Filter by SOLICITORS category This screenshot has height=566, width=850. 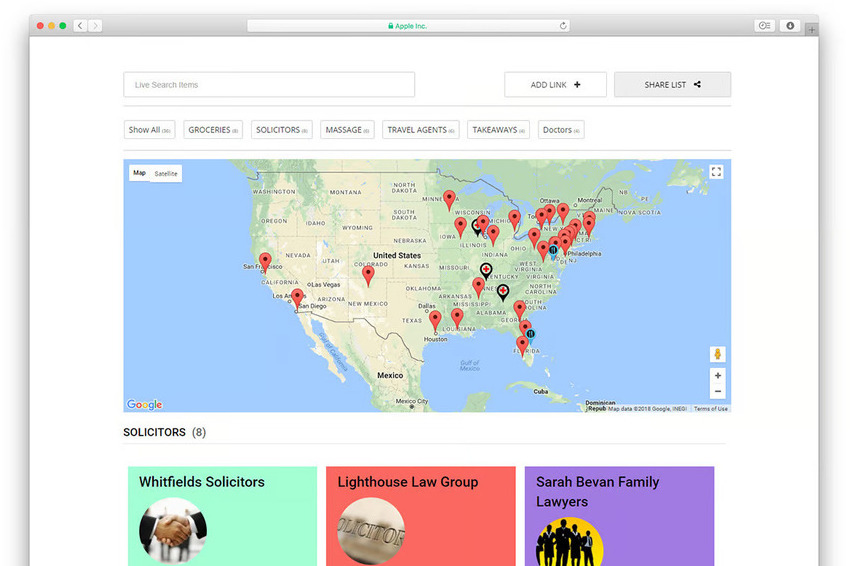(281, 130)
